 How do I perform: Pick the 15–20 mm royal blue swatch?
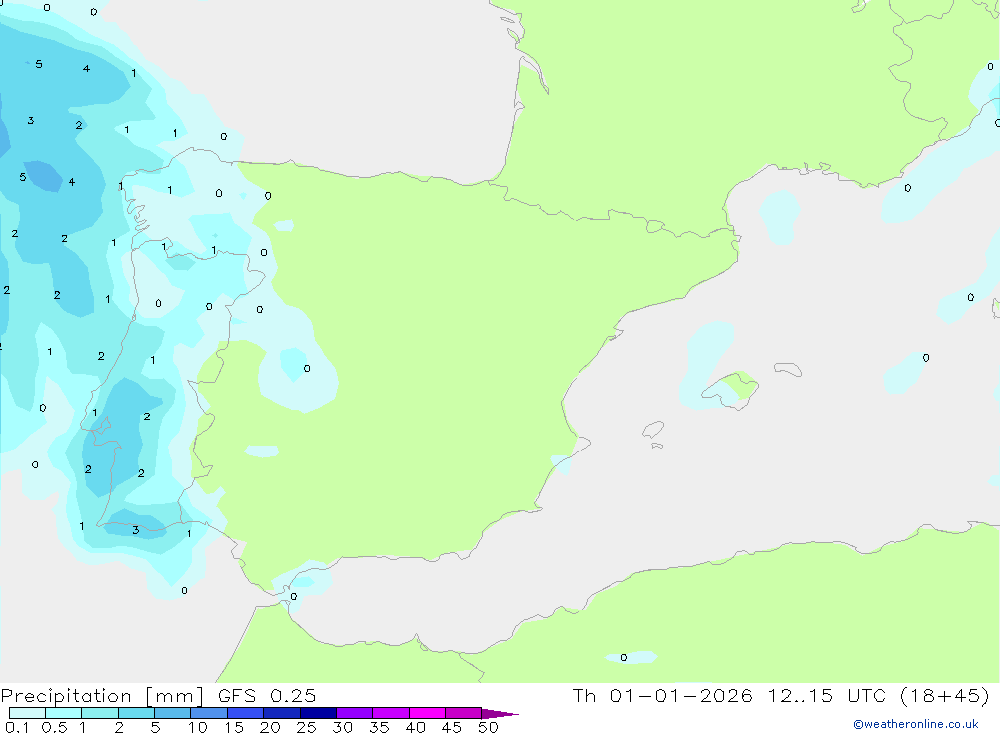pyautogui.click(x=246, y=713)
